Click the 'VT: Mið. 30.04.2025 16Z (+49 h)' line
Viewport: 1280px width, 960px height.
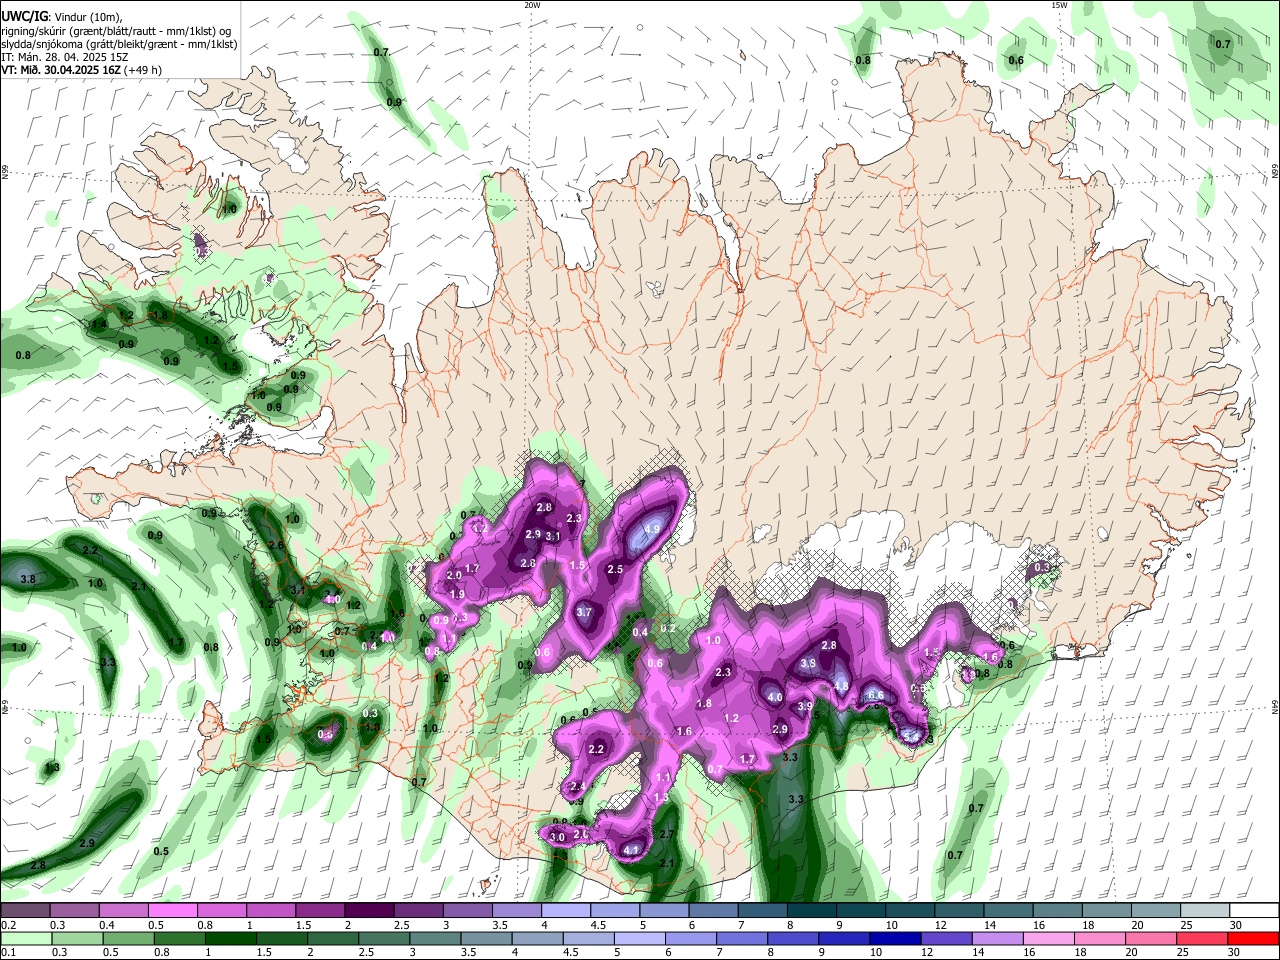[82, 70]
